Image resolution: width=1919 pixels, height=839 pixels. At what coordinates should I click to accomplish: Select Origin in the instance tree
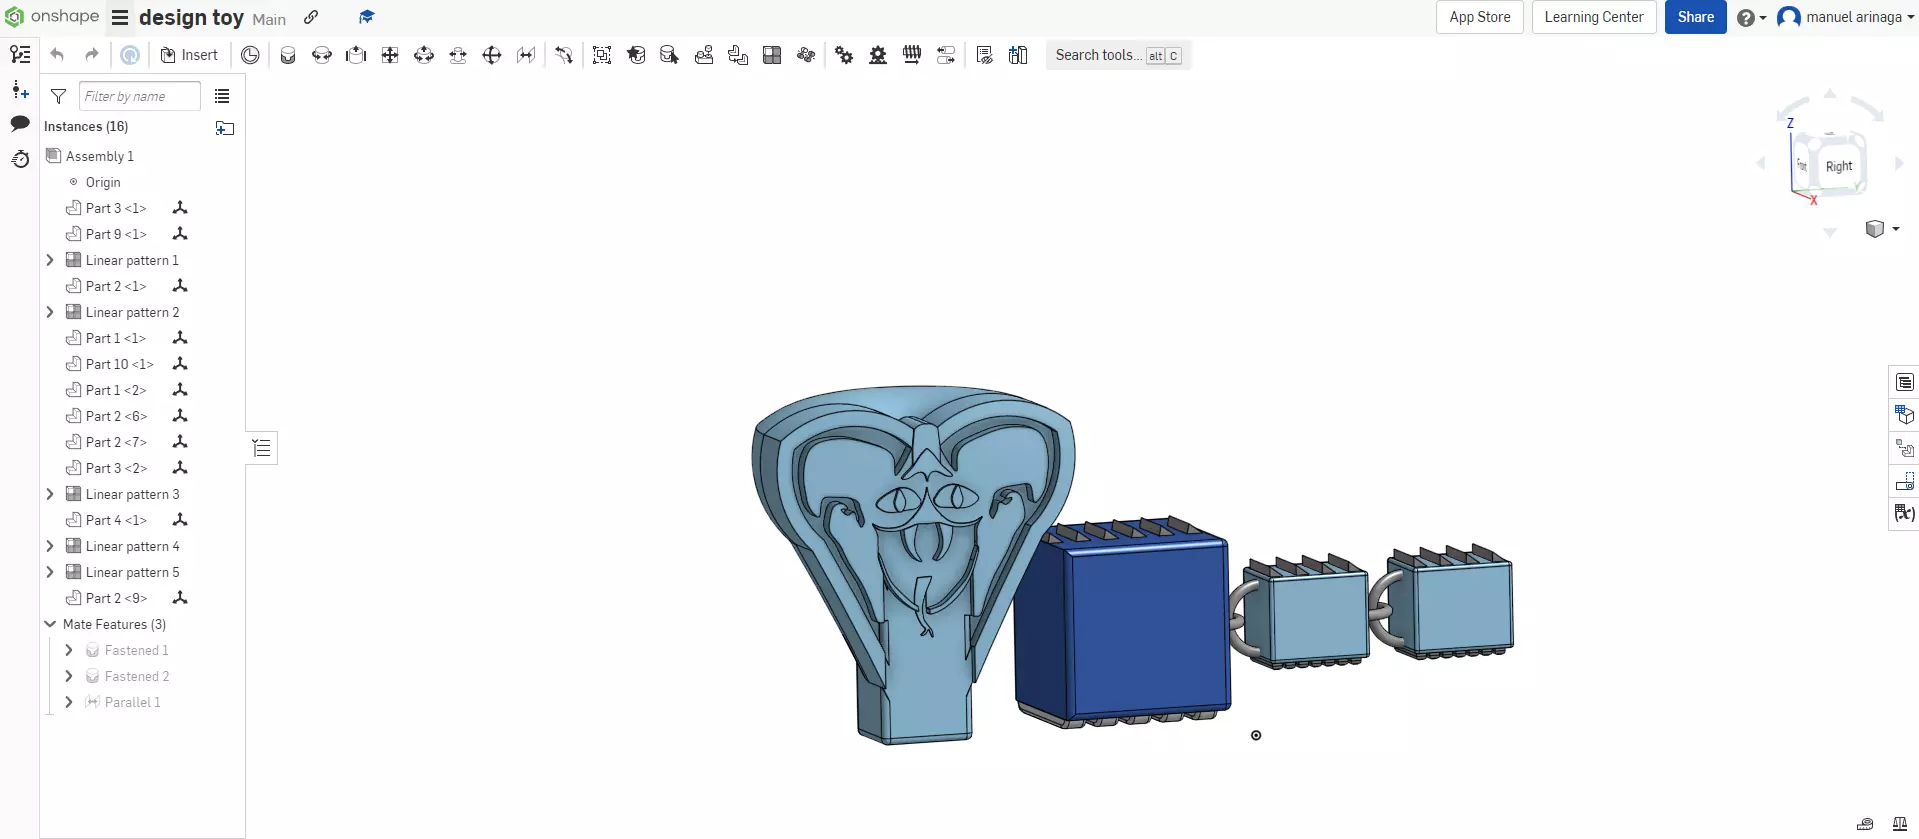click(x=102, y=182)
